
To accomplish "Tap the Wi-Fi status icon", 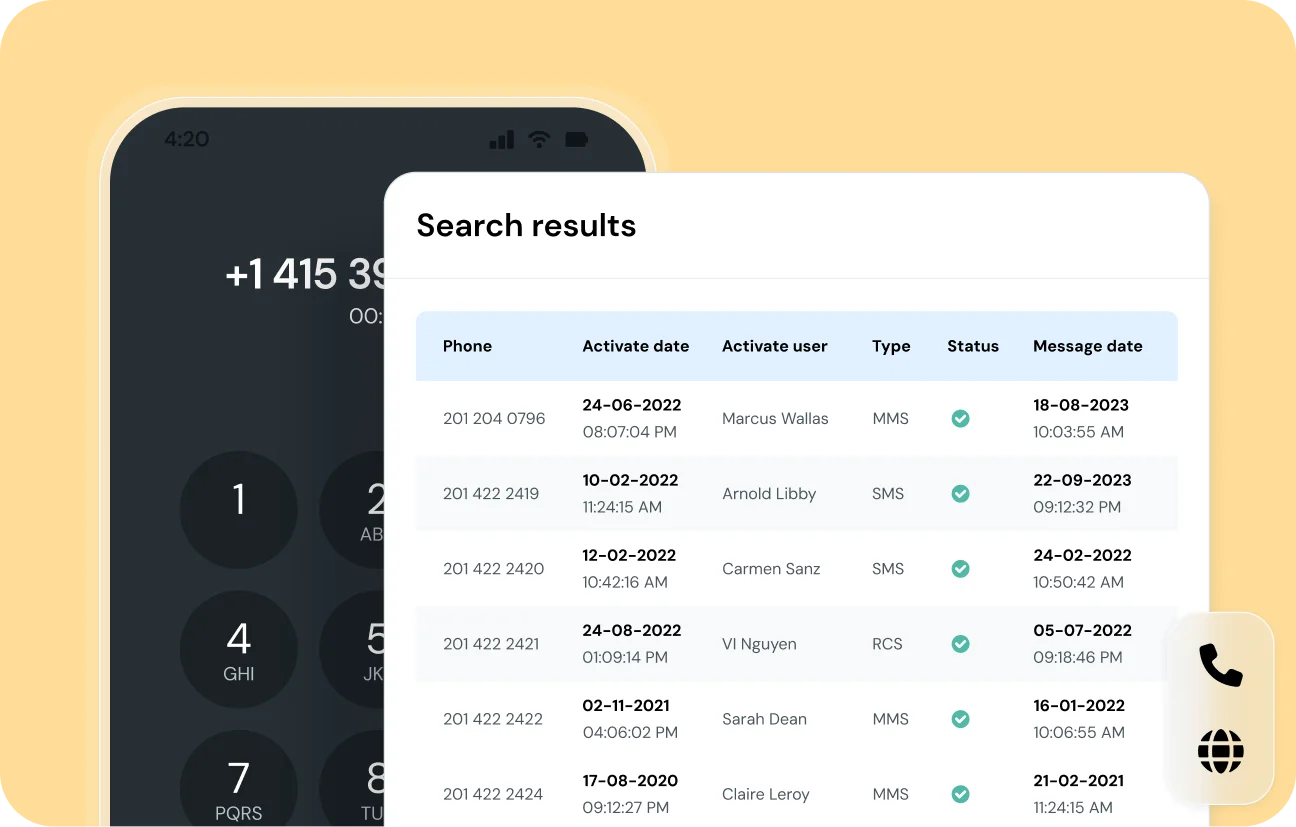I will pyautogui.click(x=539, y=139).
